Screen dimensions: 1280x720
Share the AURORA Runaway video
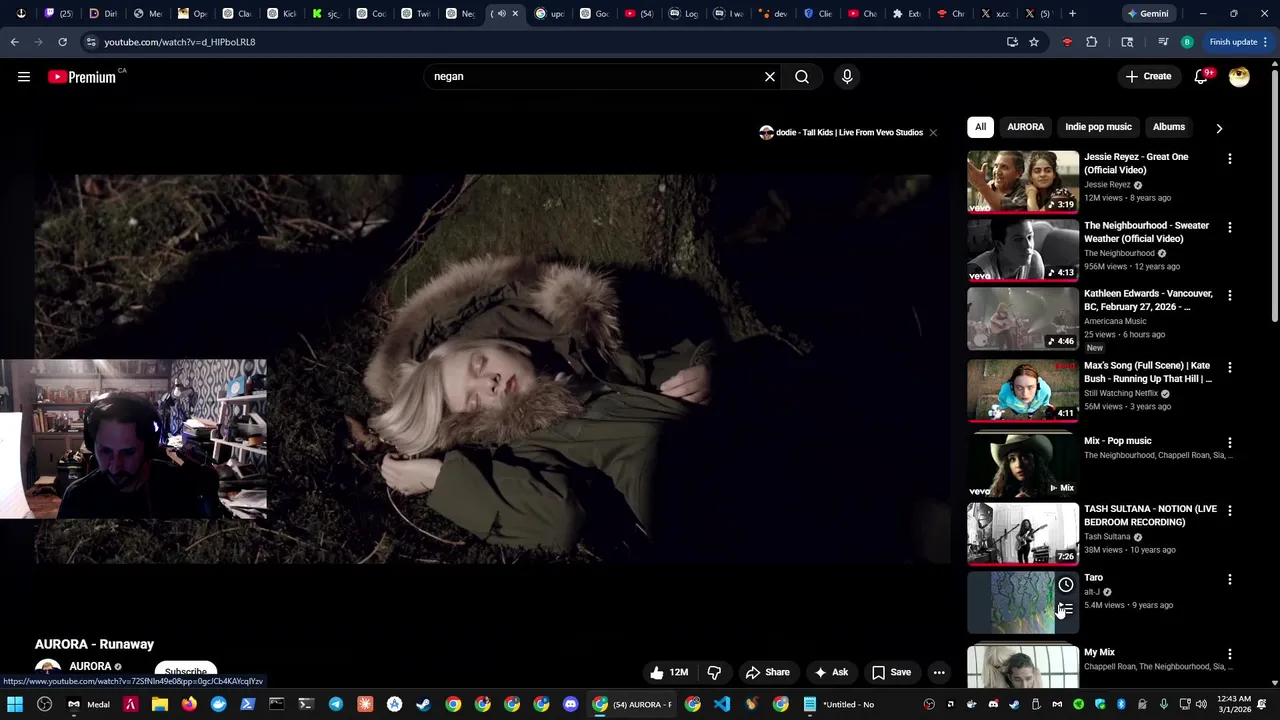(768, 673)
